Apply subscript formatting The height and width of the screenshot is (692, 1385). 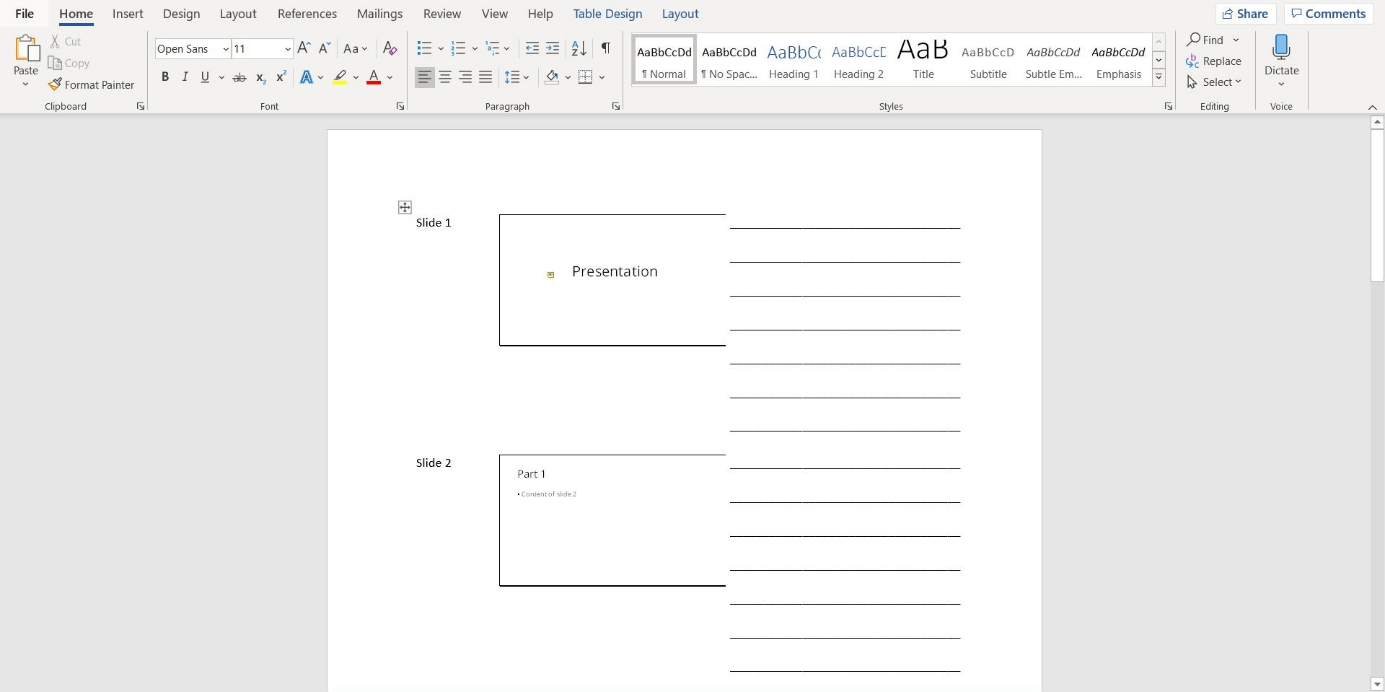260,76
